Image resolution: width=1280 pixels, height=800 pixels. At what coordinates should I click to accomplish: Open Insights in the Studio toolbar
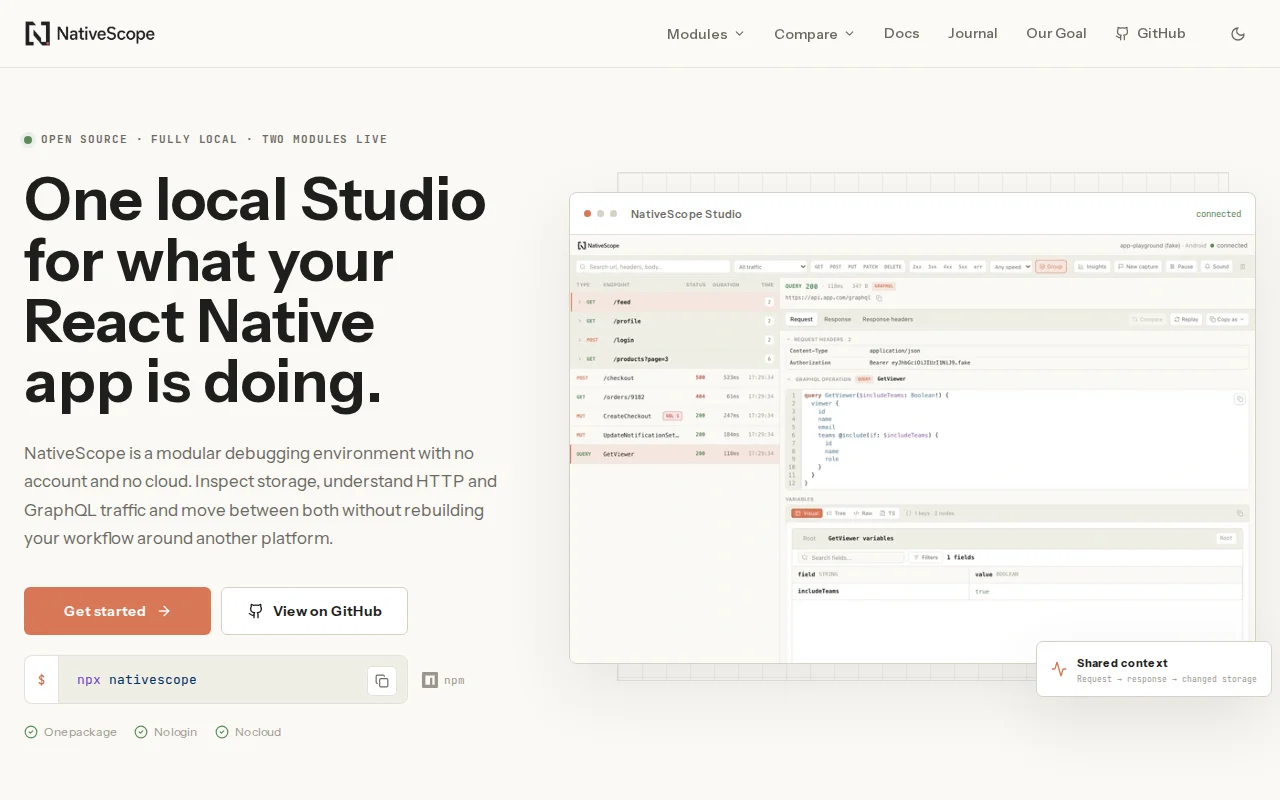(x=1092, y=267)
